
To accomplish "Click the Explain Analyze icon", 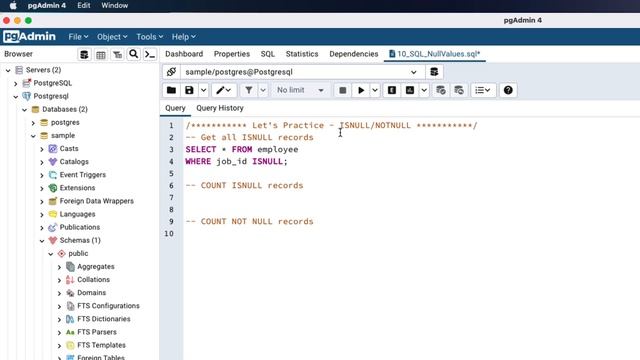I will pyautogui.click(x=410, y=90).
